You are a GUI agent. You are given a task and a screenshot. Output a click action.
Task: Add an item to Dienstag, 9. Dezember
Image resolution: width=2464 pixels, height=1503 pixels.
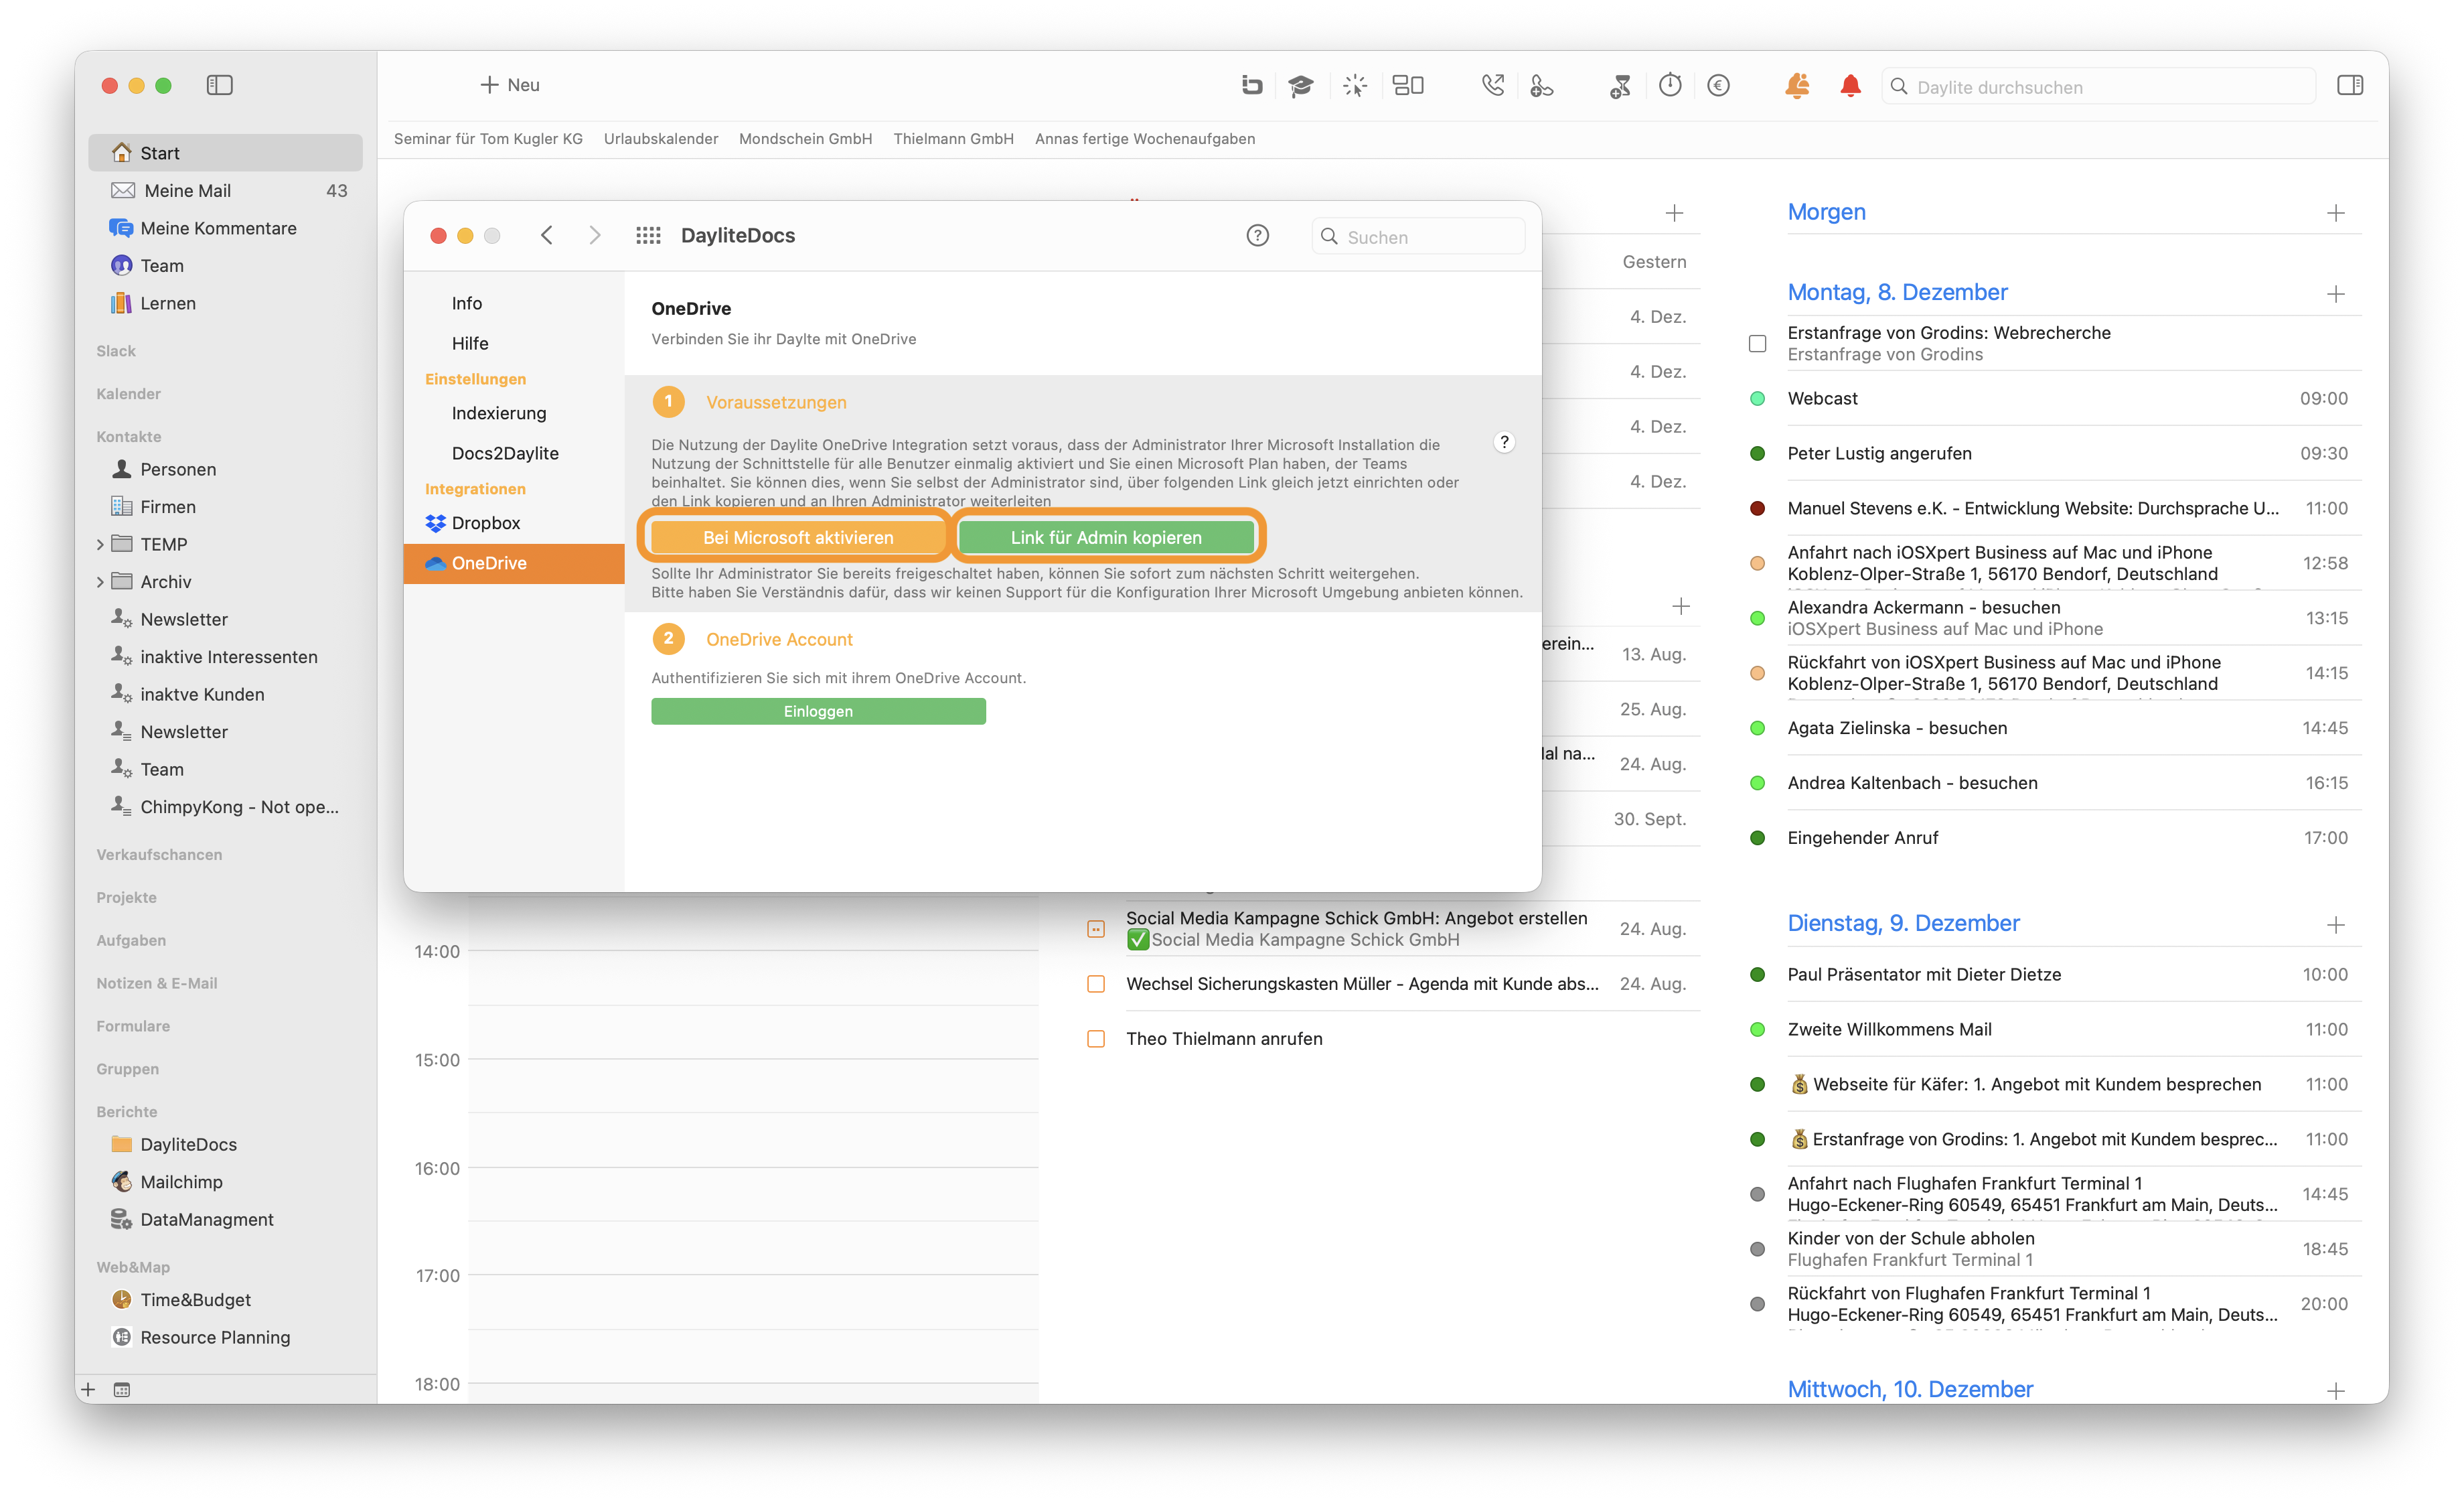click(x=2335, y=925)
